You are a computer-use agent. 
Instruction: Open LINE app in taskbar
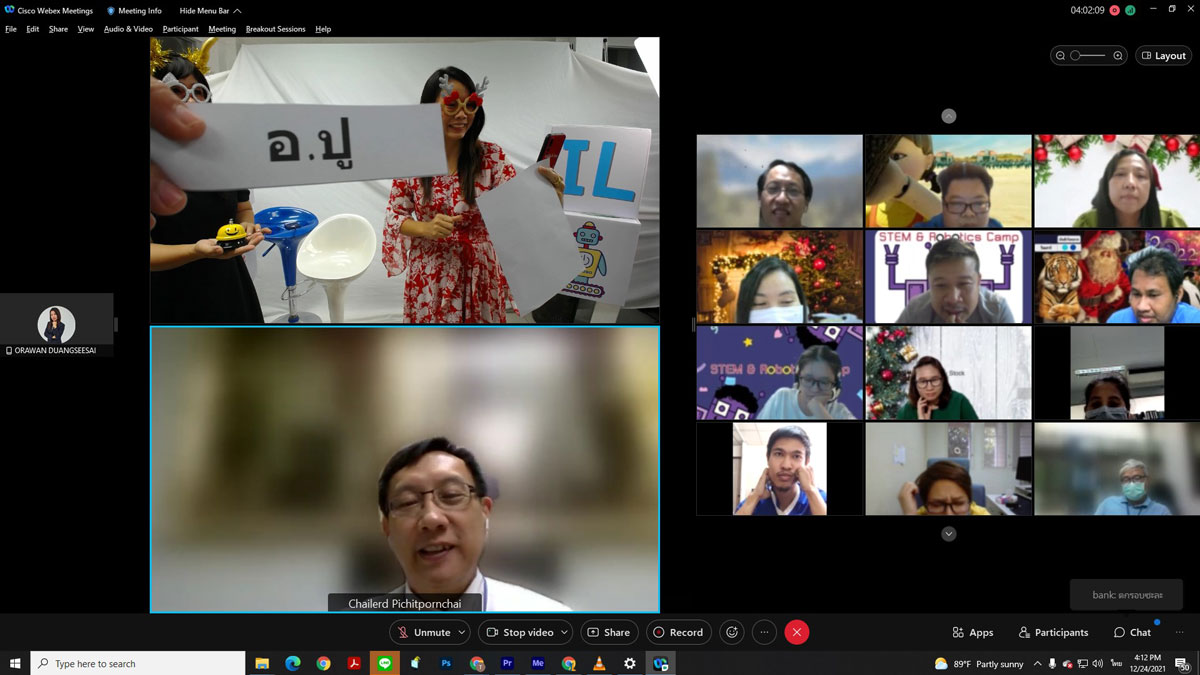(x=385, y=663)
